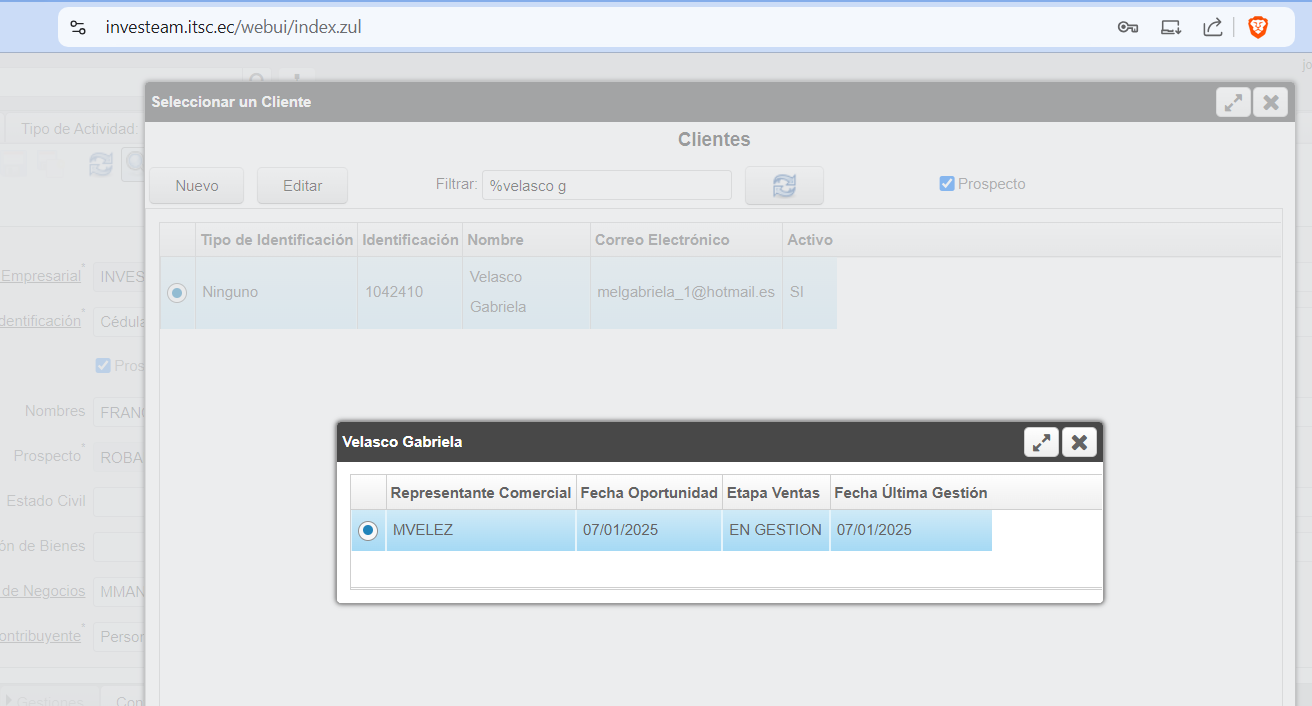Click the refresh button beside the Filtrar field
The height and width of the screenshot is (706, 1312).
click(784, 185)
